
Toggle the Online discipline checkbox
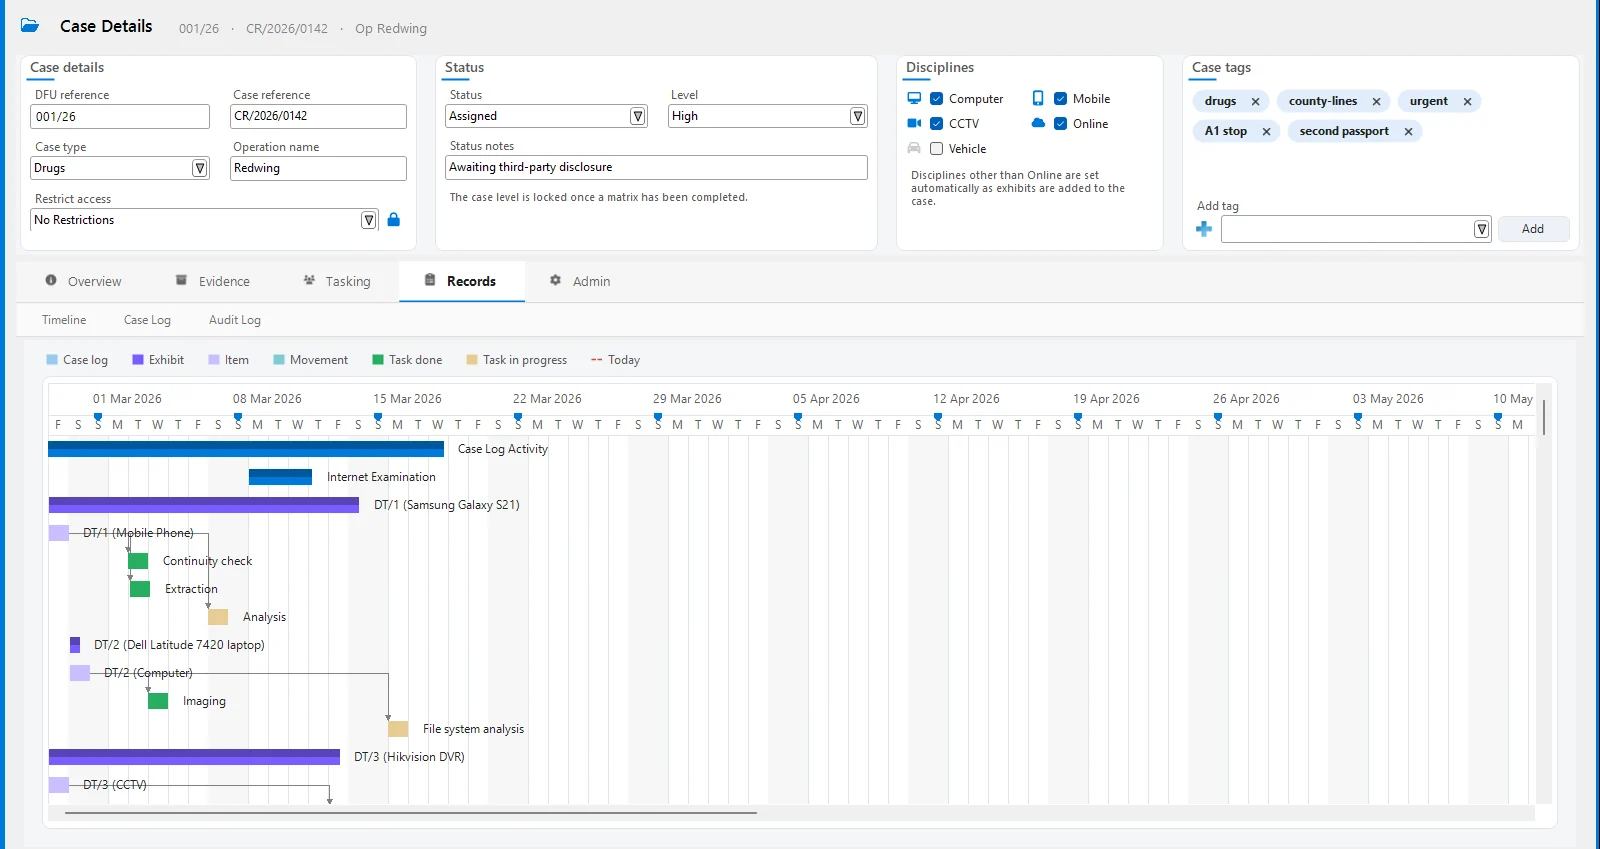point(1061,124)
